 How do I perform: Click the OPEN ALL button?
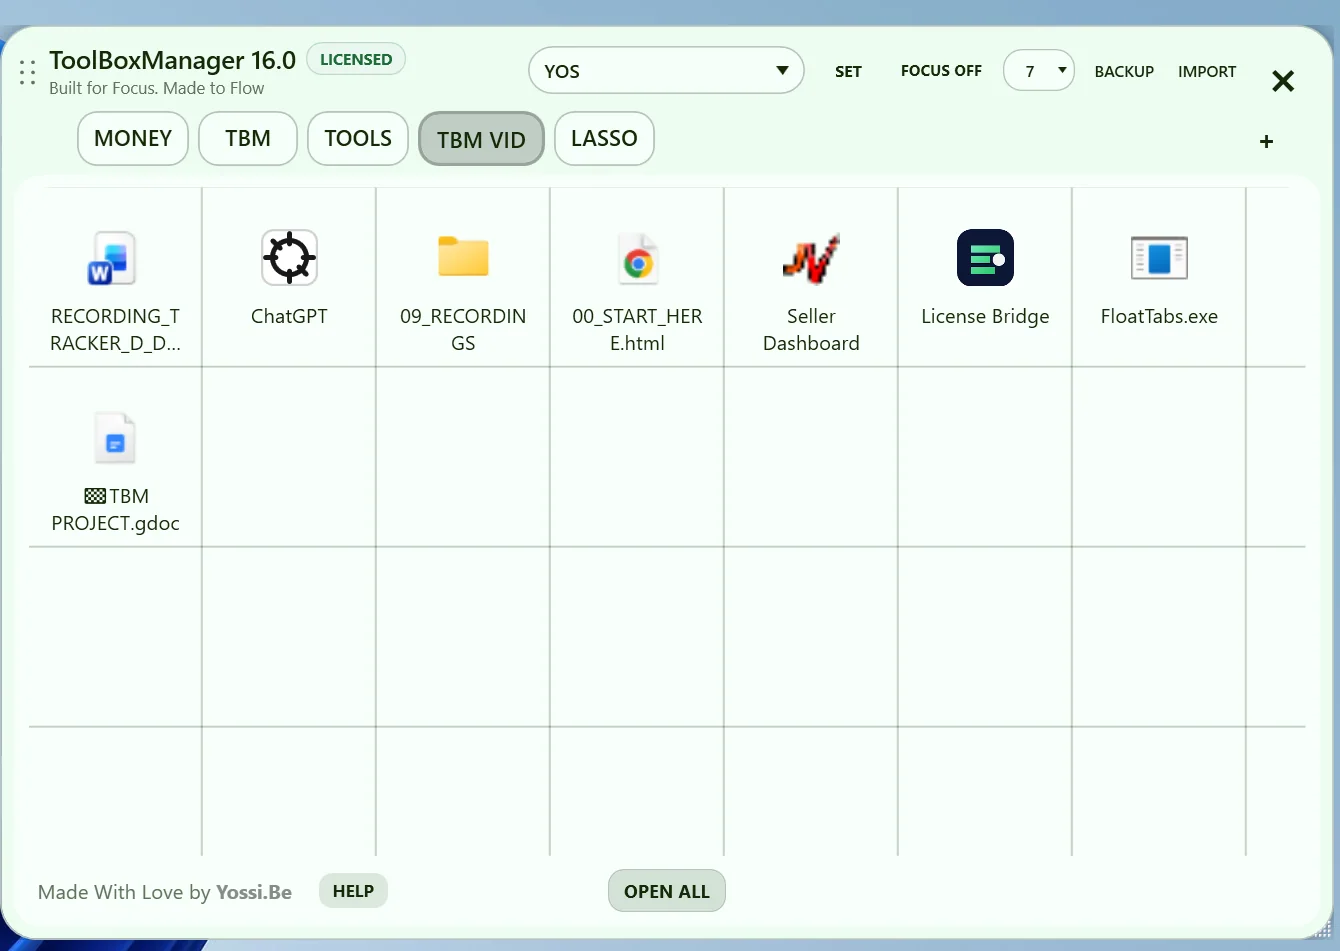pyautogui.click(x=667, y=891)
